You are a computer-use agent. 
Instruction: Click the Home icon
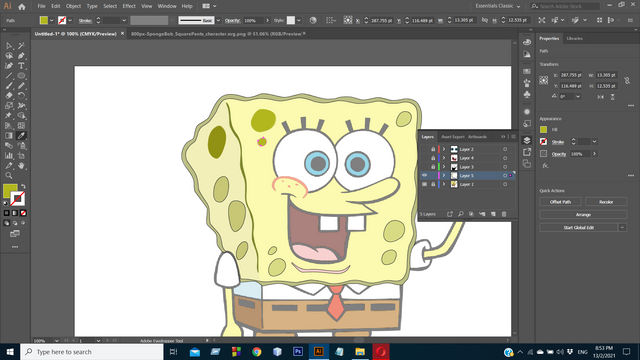coord(22,7)
